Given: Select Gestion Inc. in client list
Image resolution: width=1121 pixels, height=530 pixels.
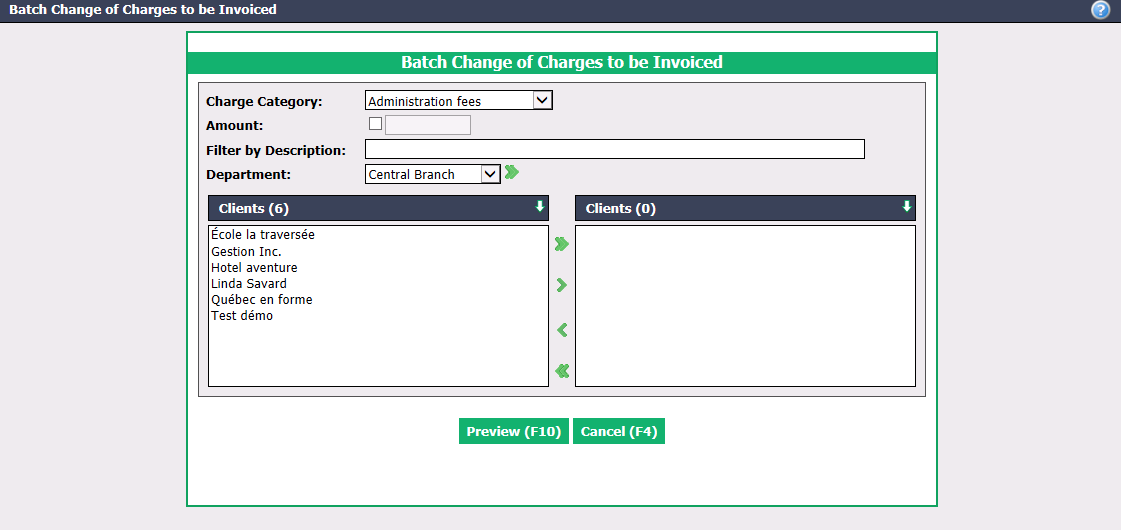Looking at the screenshot, I should pyautogui.click(x=247, y=251).
